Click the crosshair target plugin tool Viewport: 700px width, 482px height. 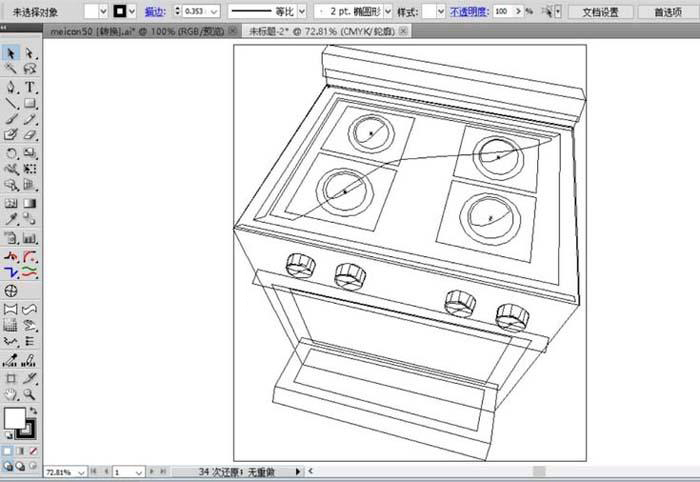click(11, 291)
